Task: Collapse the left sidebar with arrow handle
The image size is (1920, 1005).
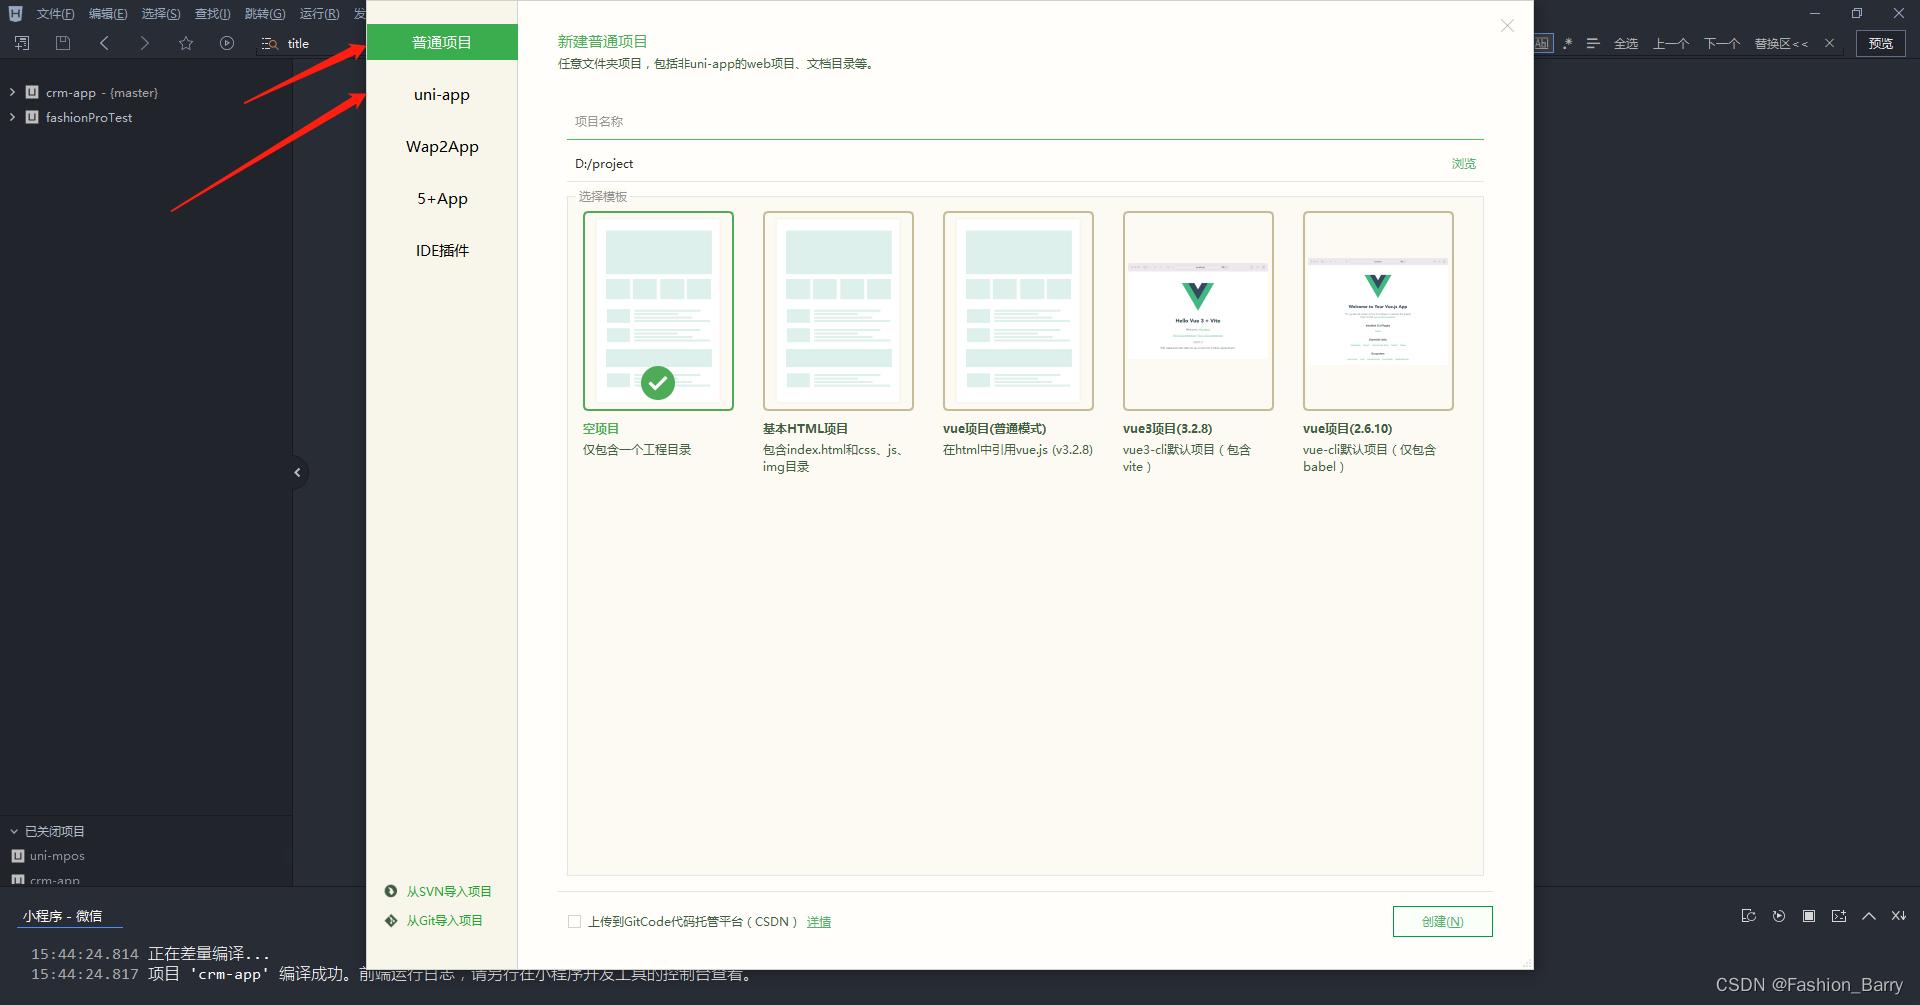Action: click(x=297, y=473)
